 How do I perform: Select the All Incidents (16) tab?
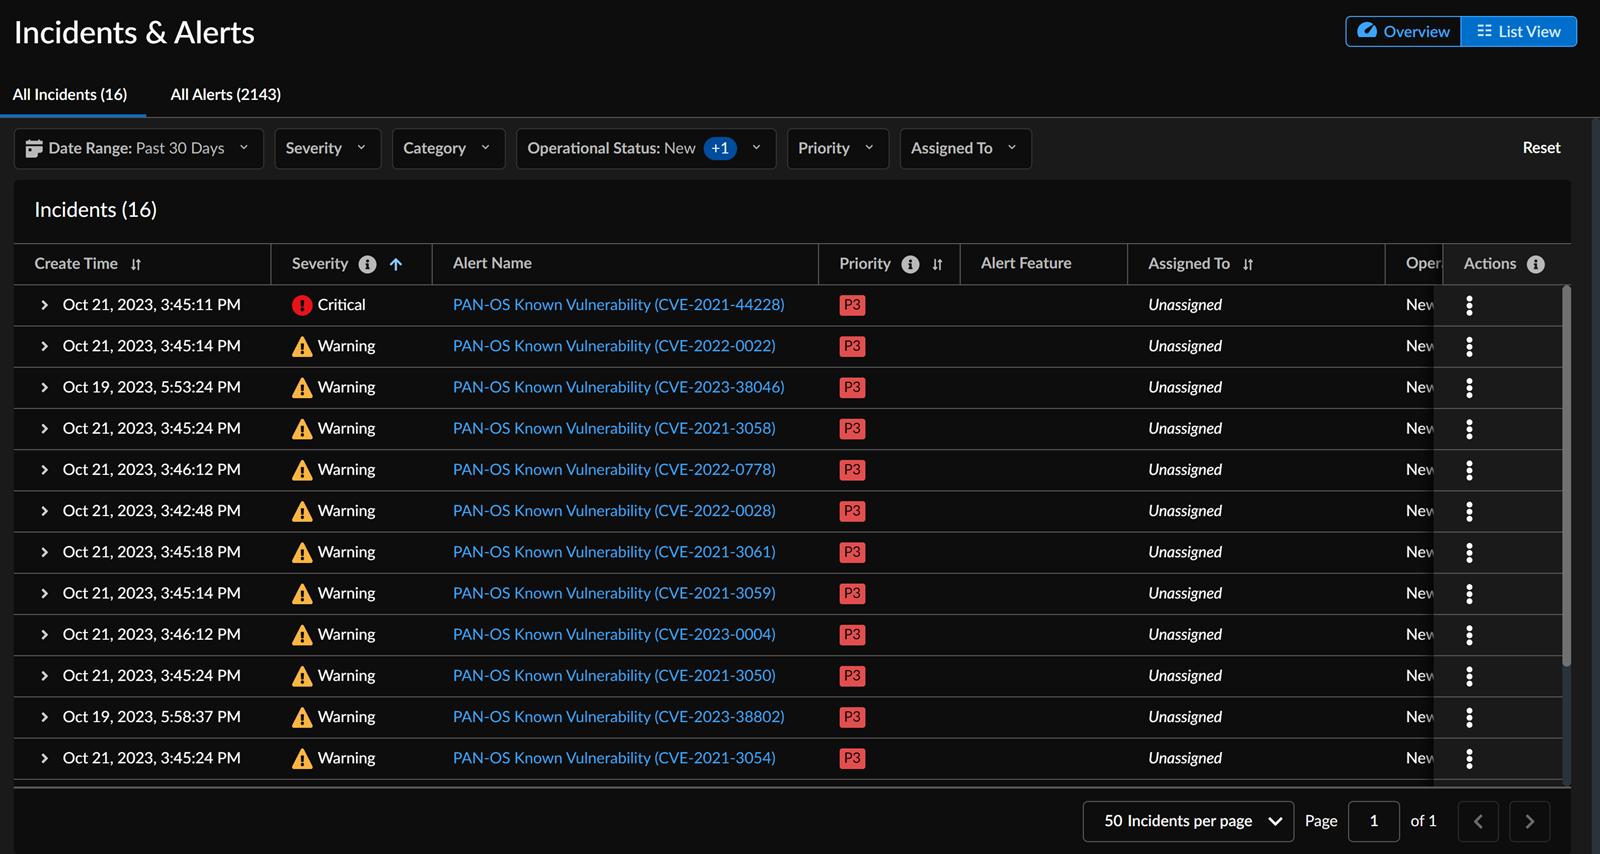(x=70, y=94)
